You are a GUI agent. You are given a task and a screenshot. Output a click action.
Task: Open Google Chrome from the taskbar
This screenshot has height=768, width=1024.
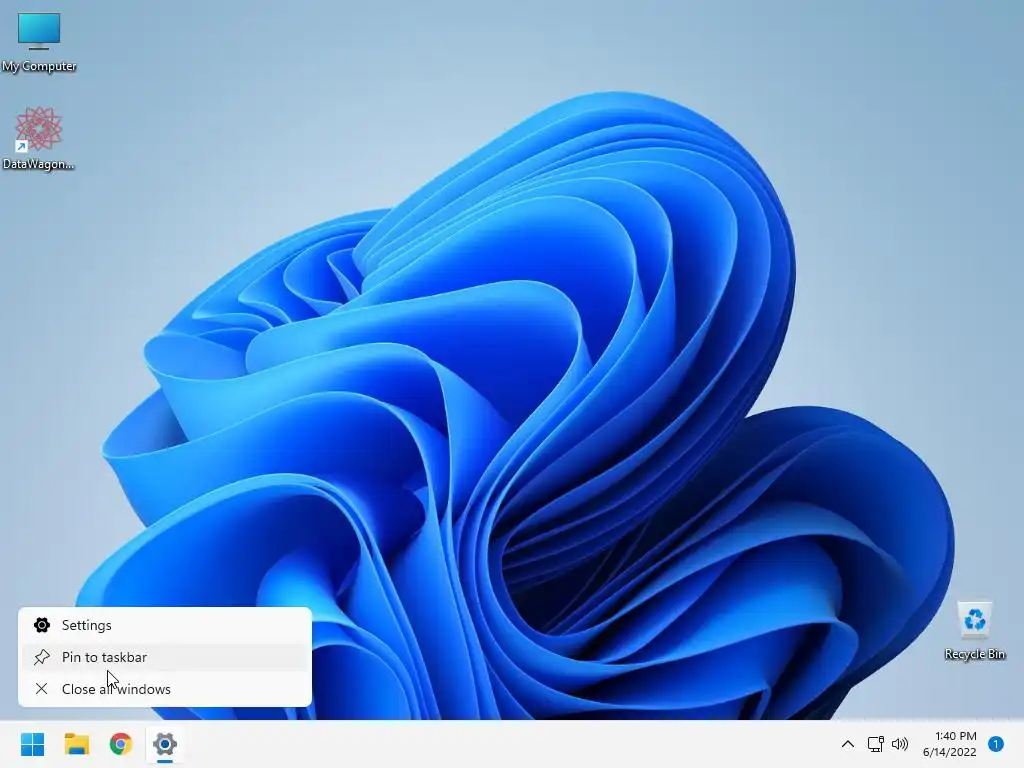tap(121, 744)
